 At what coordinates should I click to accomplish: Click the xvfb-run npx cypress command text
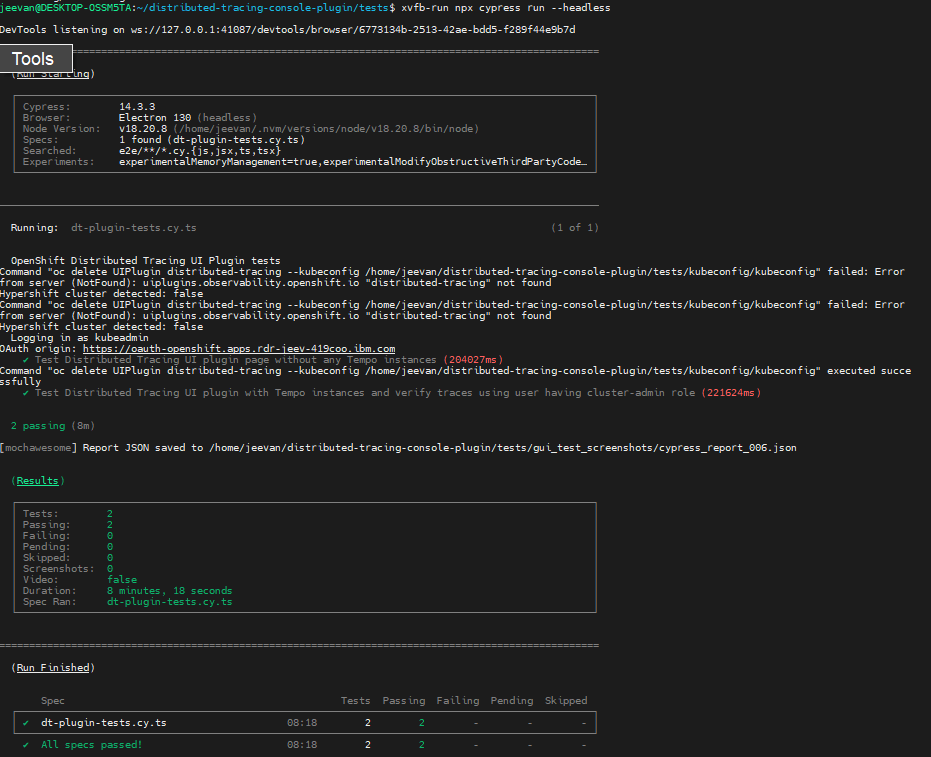point(506,8)
